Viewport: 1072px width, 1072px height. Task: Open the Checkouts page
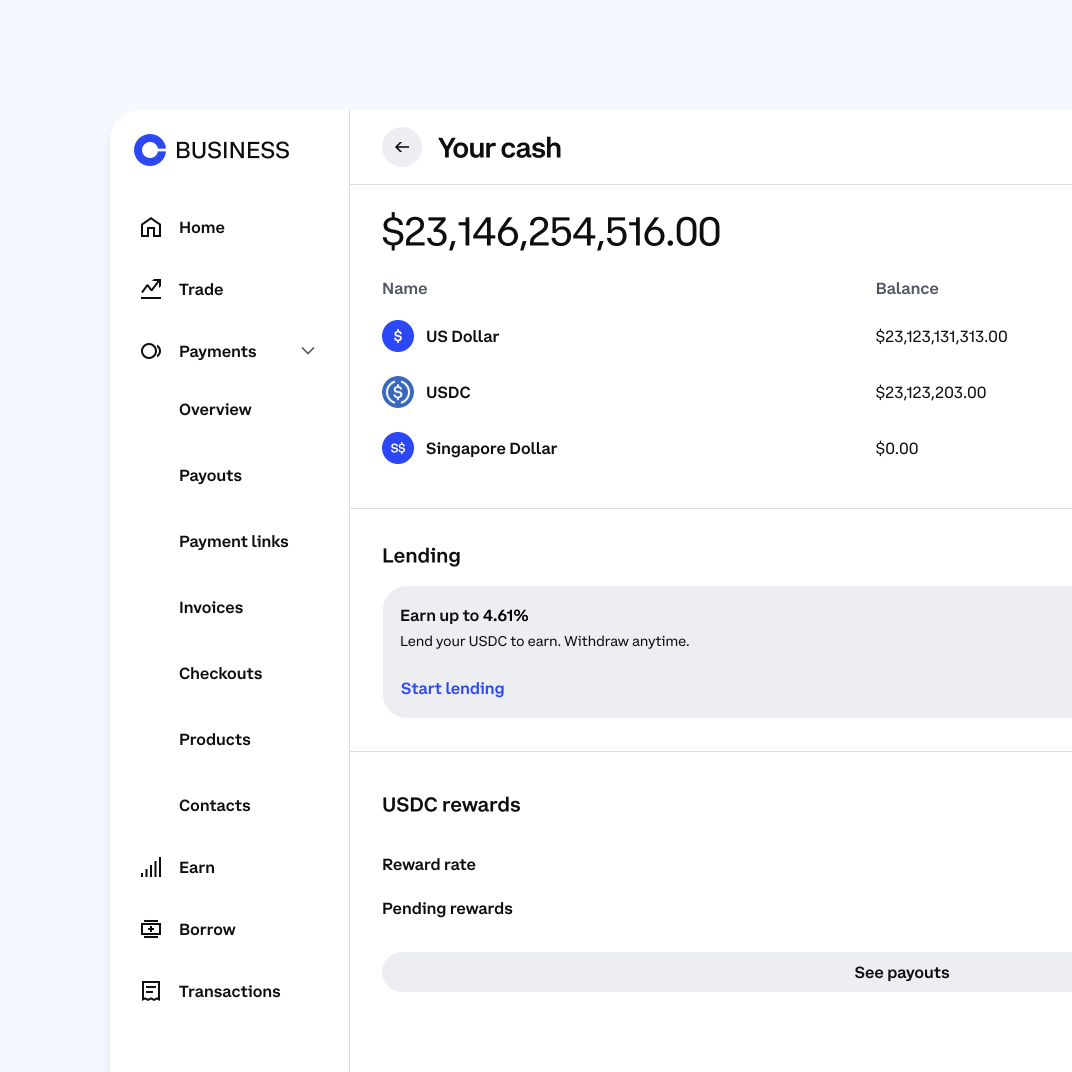tap(221, 673)
